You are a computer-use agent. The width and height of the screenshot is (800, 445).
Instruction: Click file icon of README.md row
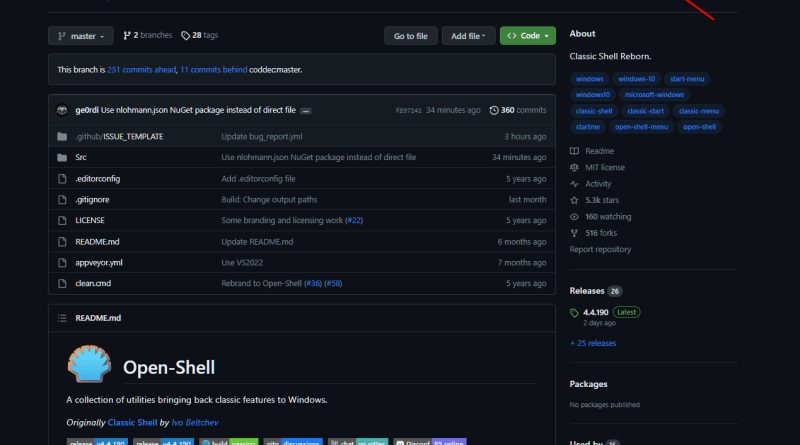(x=62, y=241)
